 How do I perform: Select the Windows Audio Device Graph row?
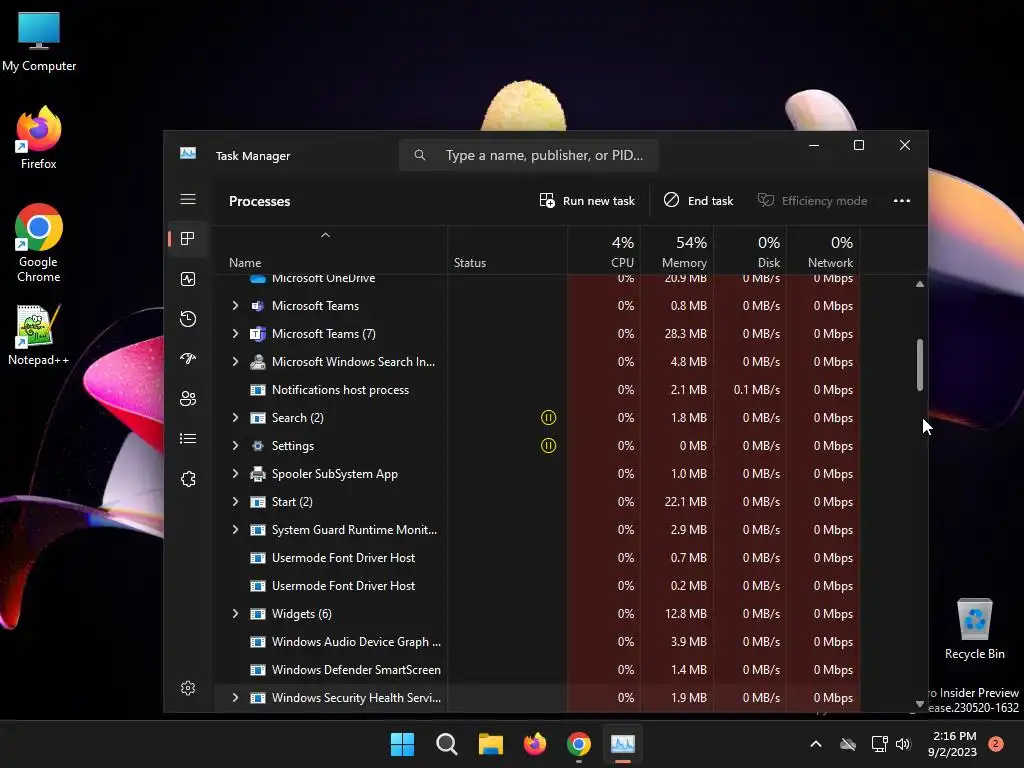[536, 642]
